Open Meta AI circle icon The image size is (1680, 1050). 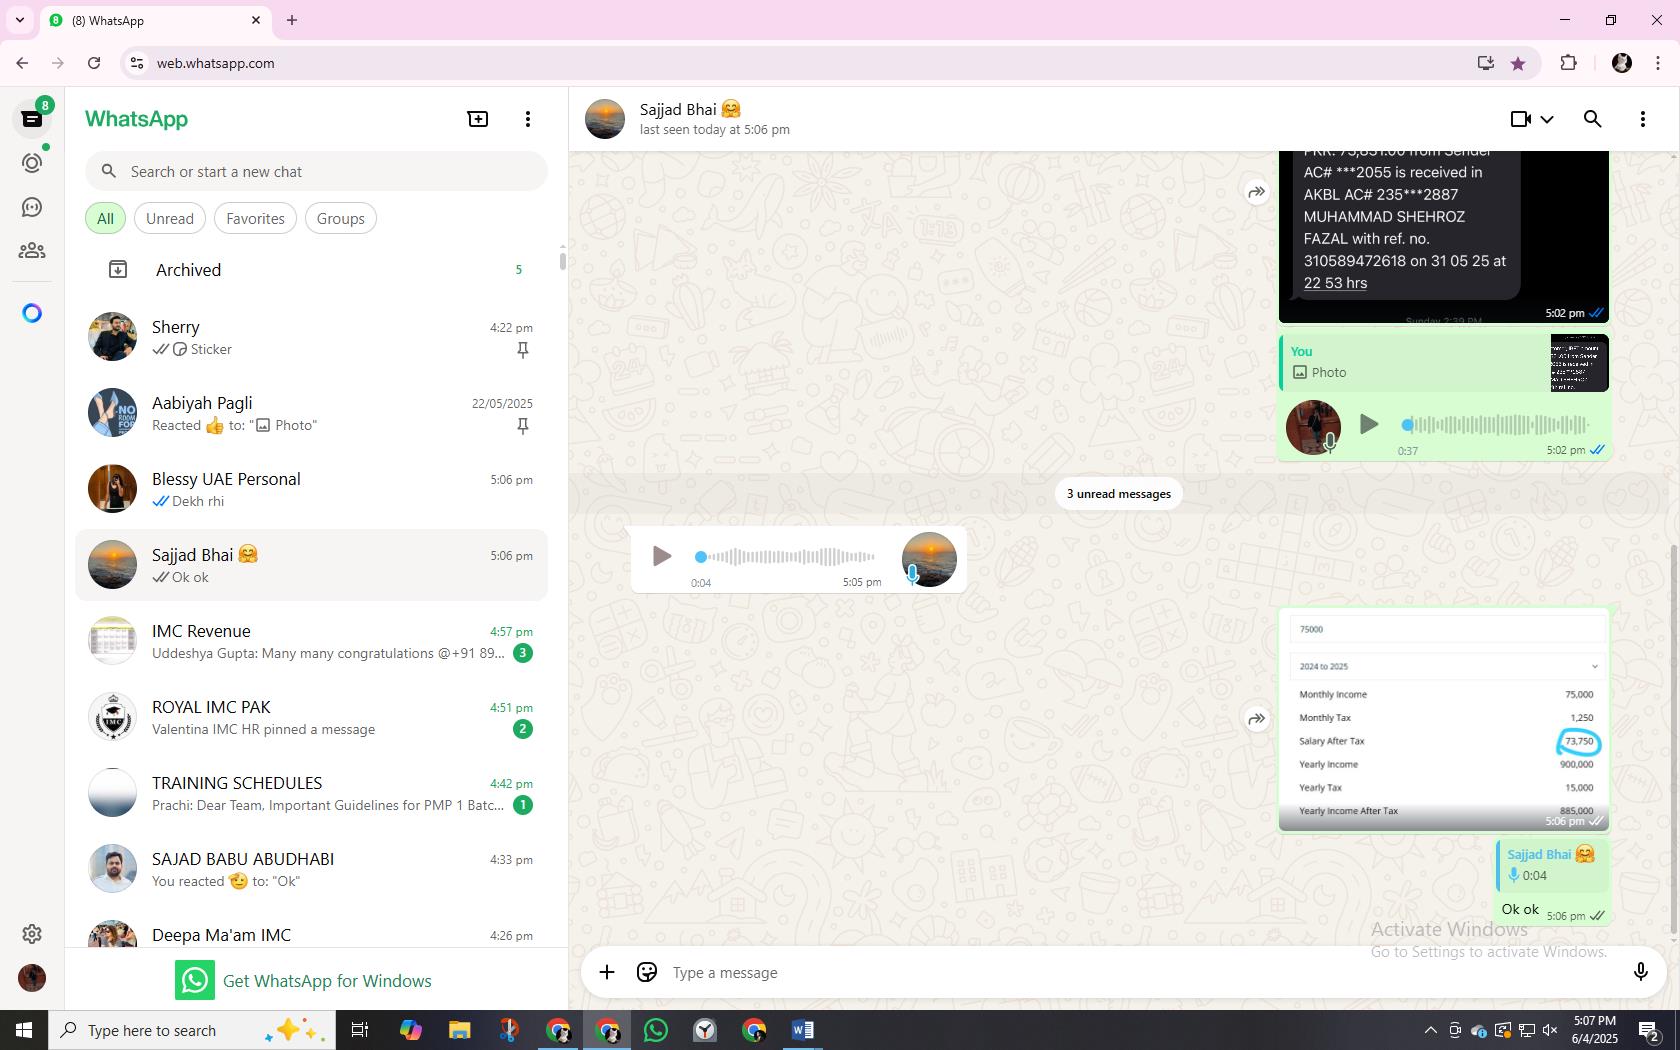32,313
